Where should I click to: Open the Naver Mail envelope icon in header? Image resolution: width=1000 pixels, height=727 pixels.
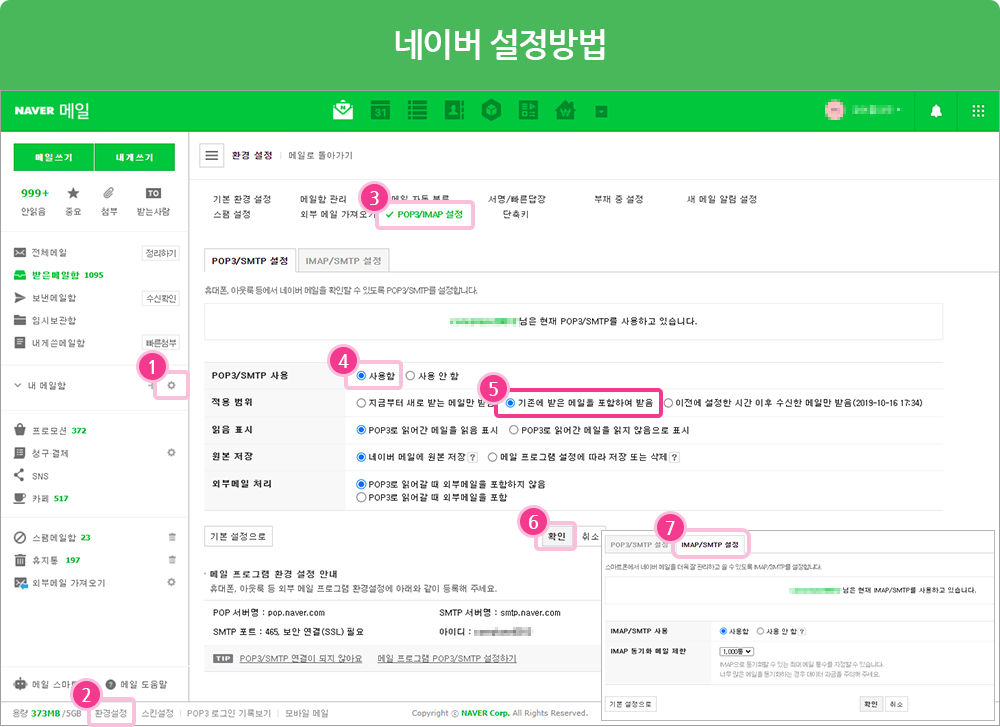(x=343, y=110)
